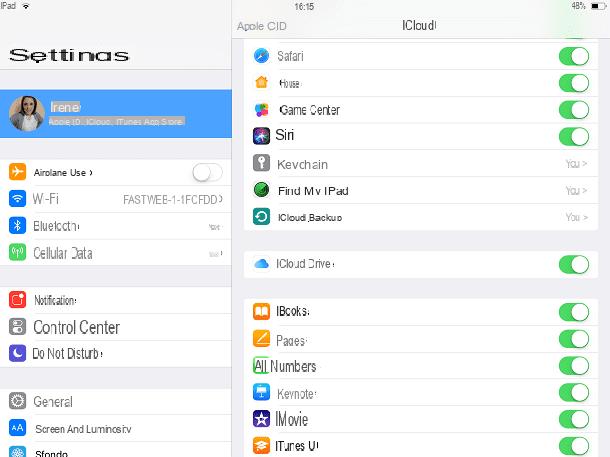Tap the Siri icon

point(261,137)
